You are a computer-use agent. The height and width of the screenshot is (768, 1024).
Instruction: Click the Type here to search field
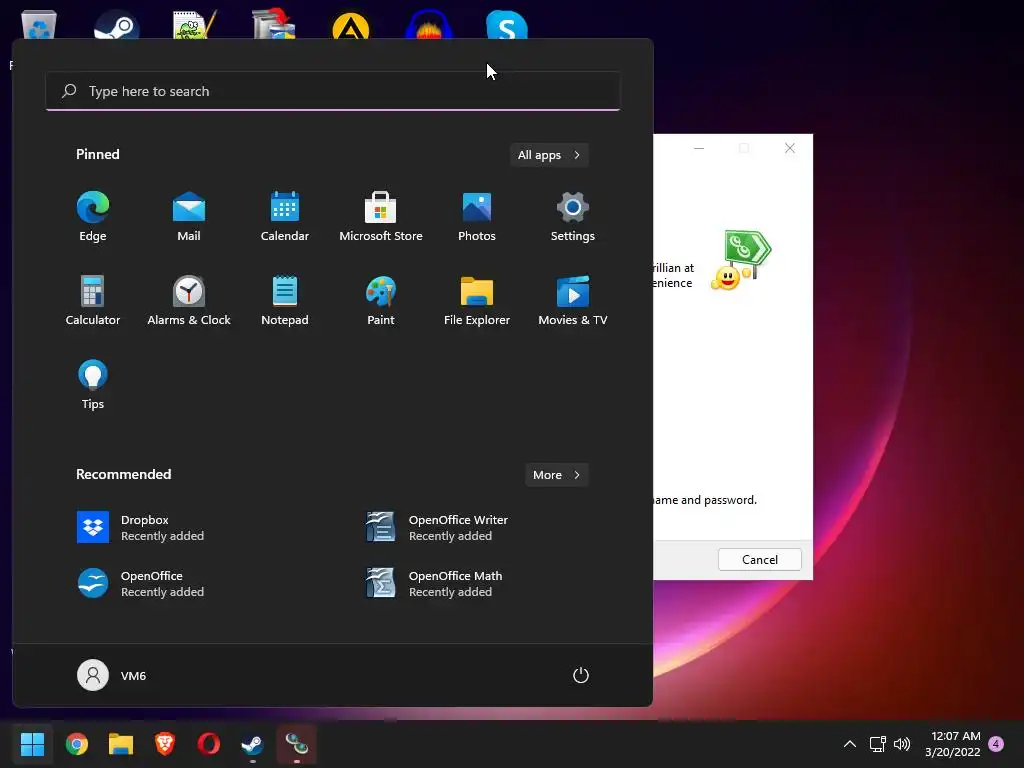(x=333, y=91)
